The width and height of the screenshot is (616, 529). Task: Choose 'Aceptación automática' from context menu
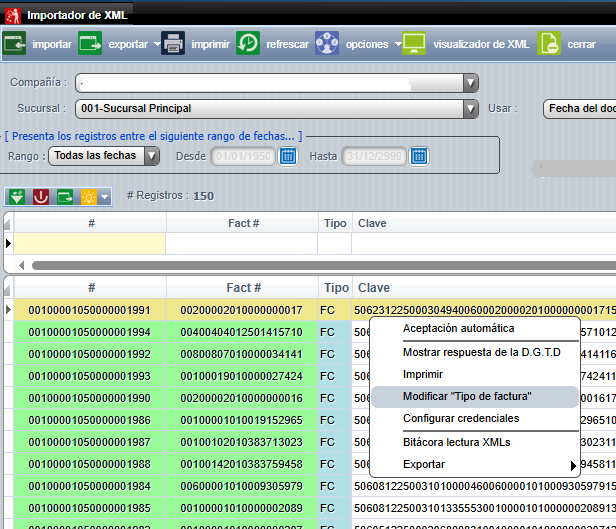[x=458, y=328]
